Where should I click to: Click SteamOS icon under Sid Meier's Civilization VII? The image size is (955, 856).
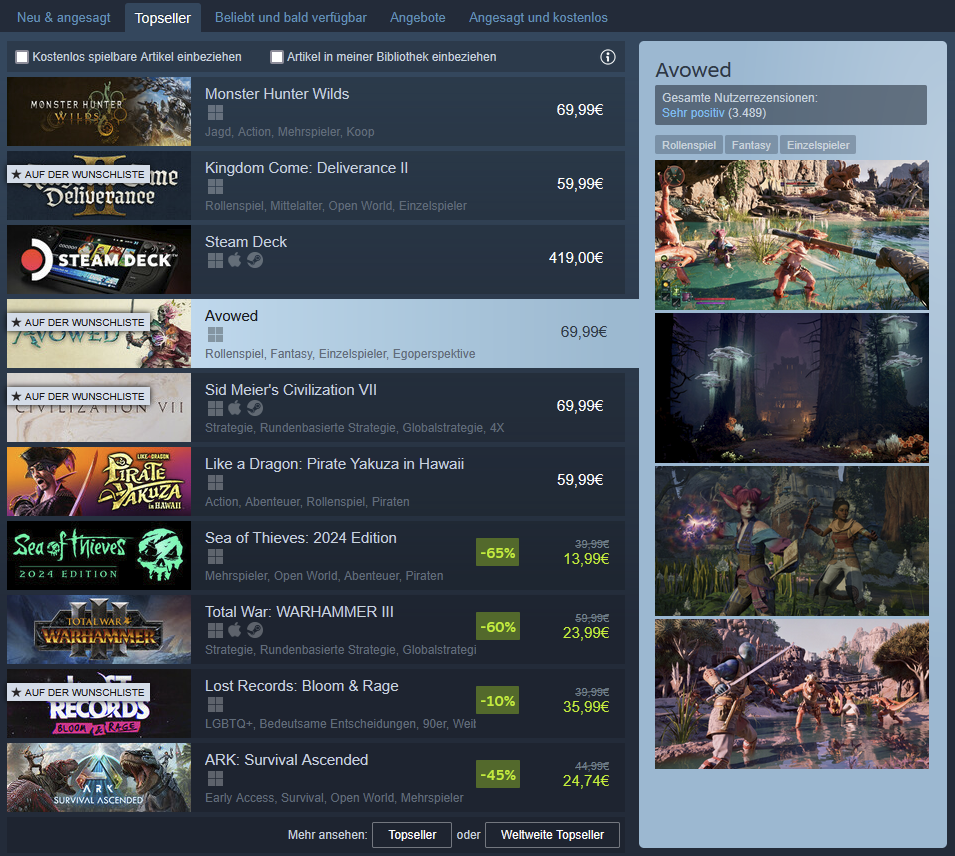[255, 408]
